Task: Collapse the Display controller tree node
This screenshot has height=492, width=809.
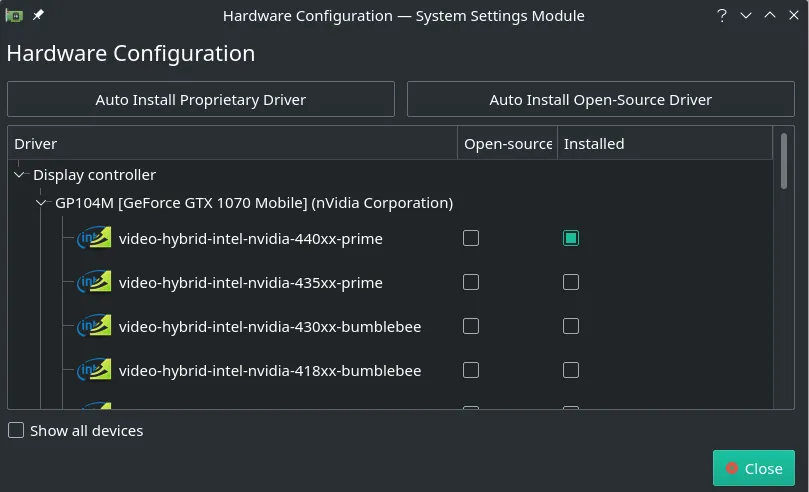Action: click(x=20, y=175)
